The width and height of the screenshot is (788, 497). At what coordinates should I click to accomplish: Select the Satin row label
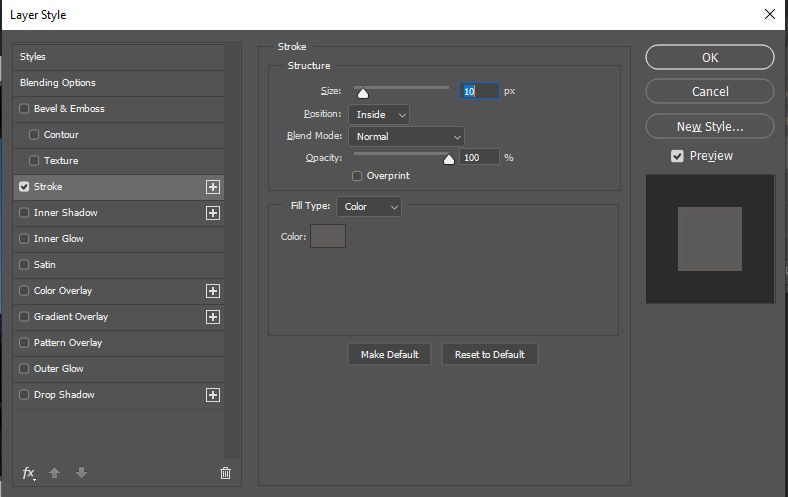pos(45,265)
